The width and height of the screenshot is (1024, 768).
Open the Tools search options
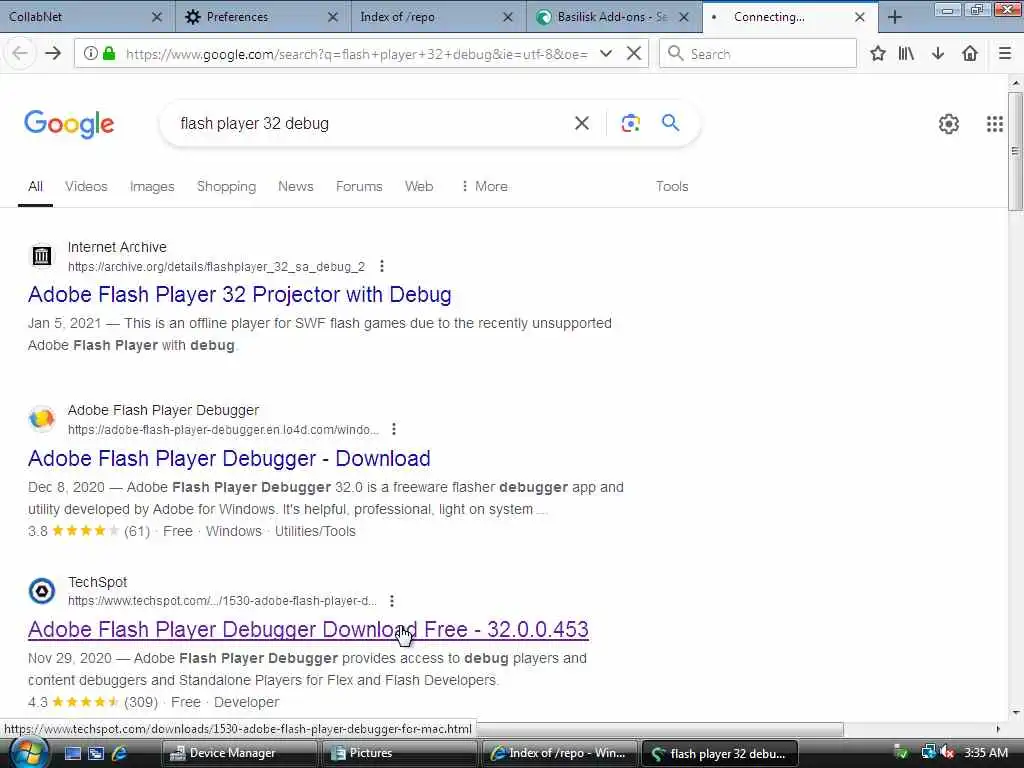pos(671,186)
